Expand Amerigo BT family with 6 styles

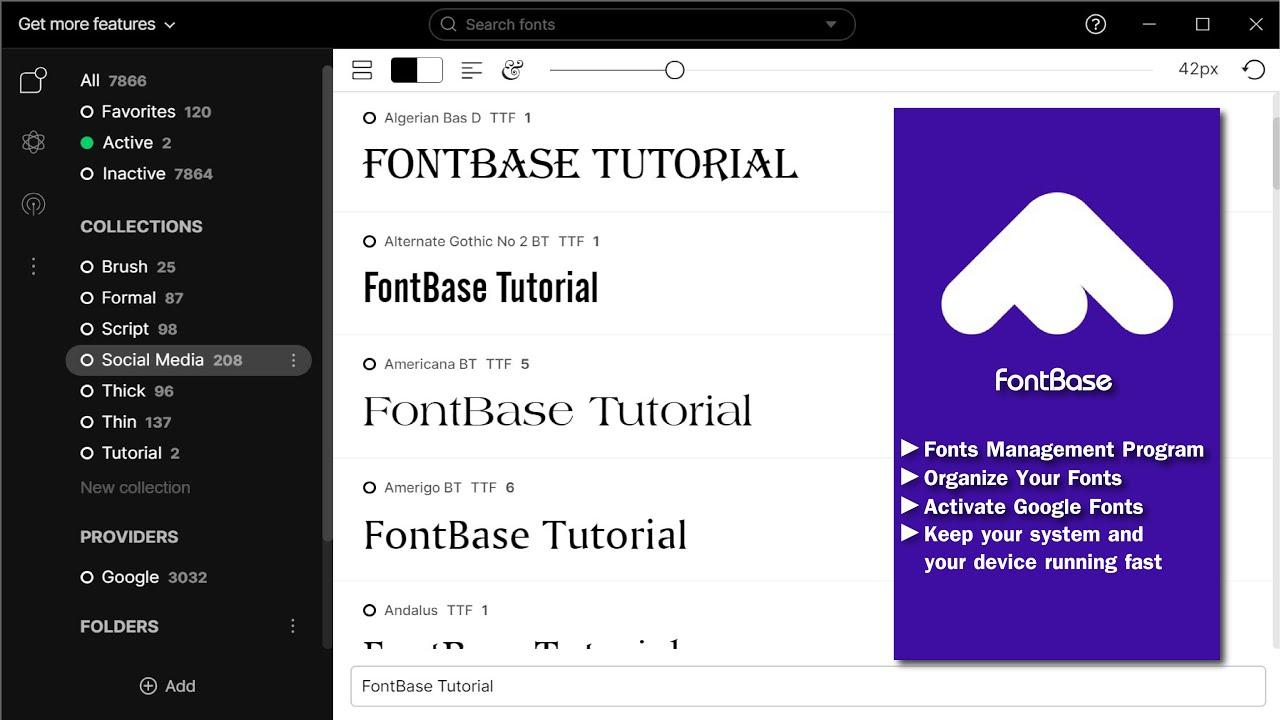pos(510,488)
